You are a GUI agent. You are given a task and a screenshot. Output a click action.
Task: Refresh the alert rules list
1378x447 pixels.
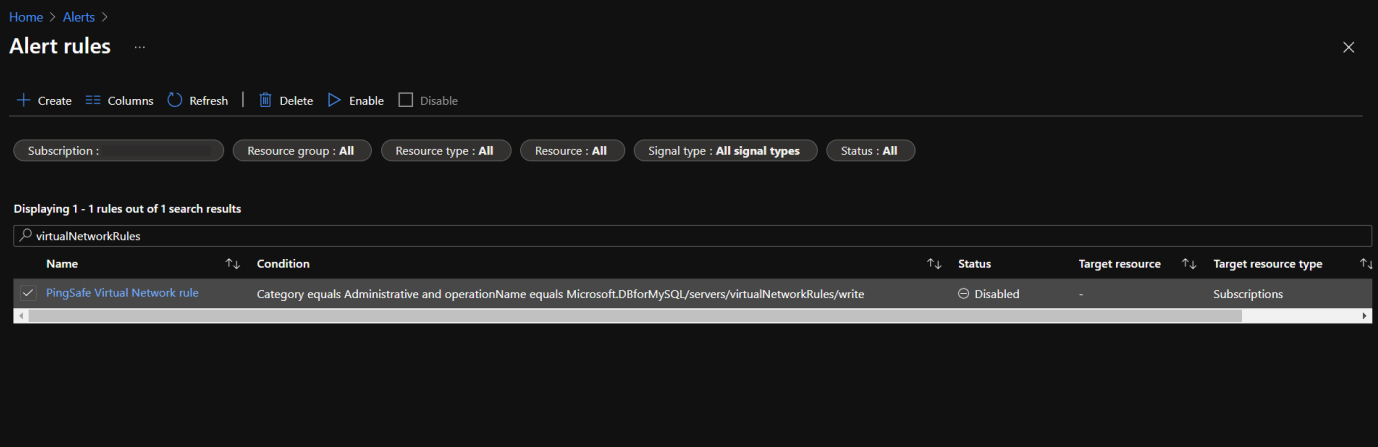click(197, 100)
